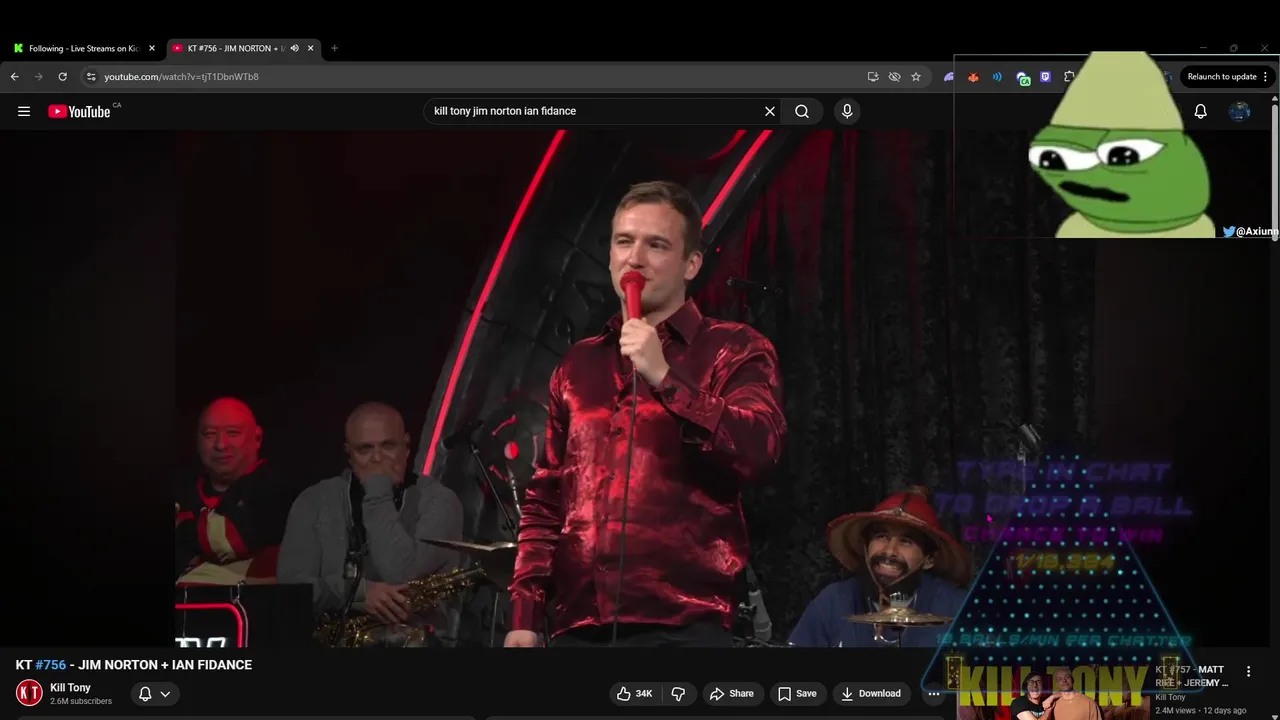Dislike the Kill Tony video

(678, 693)
